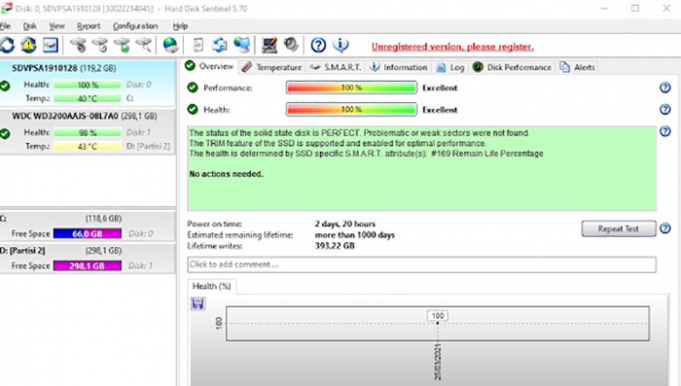Select the C: partition row
Image resolution: width=681 pixels, height=386 pixels.
pos(88,226)
